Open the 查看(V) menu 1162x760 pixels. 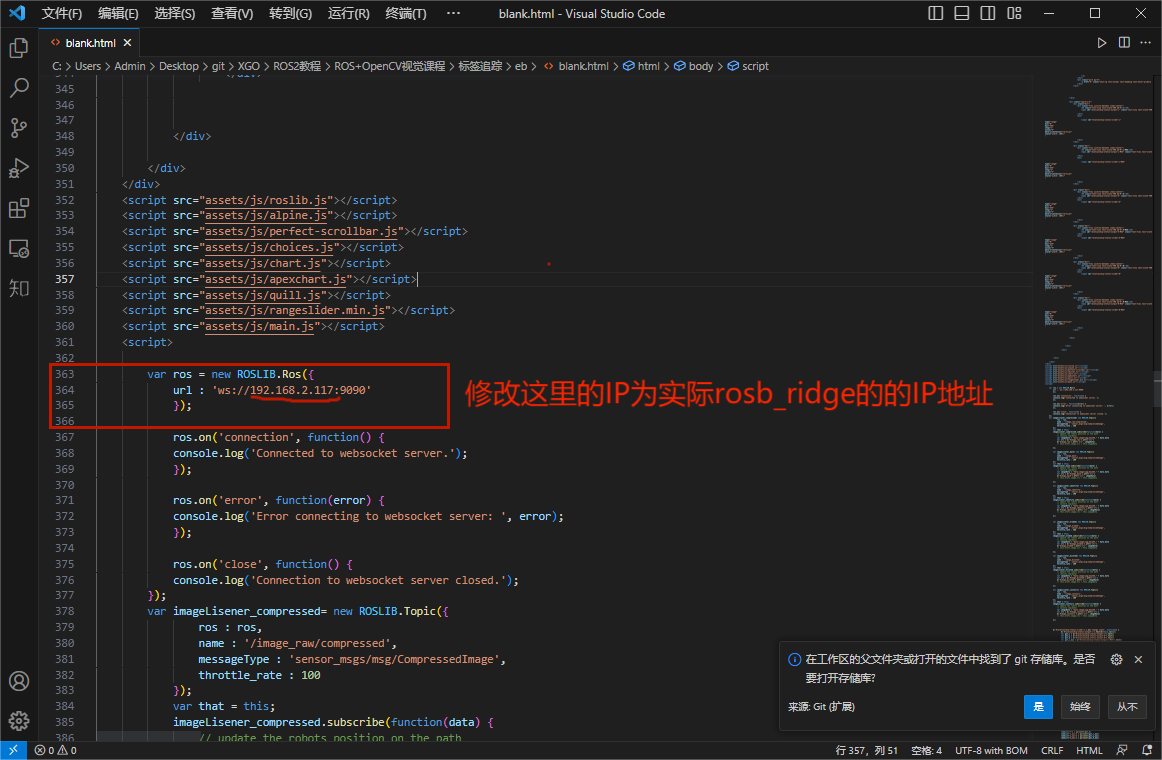coord(232,13)
